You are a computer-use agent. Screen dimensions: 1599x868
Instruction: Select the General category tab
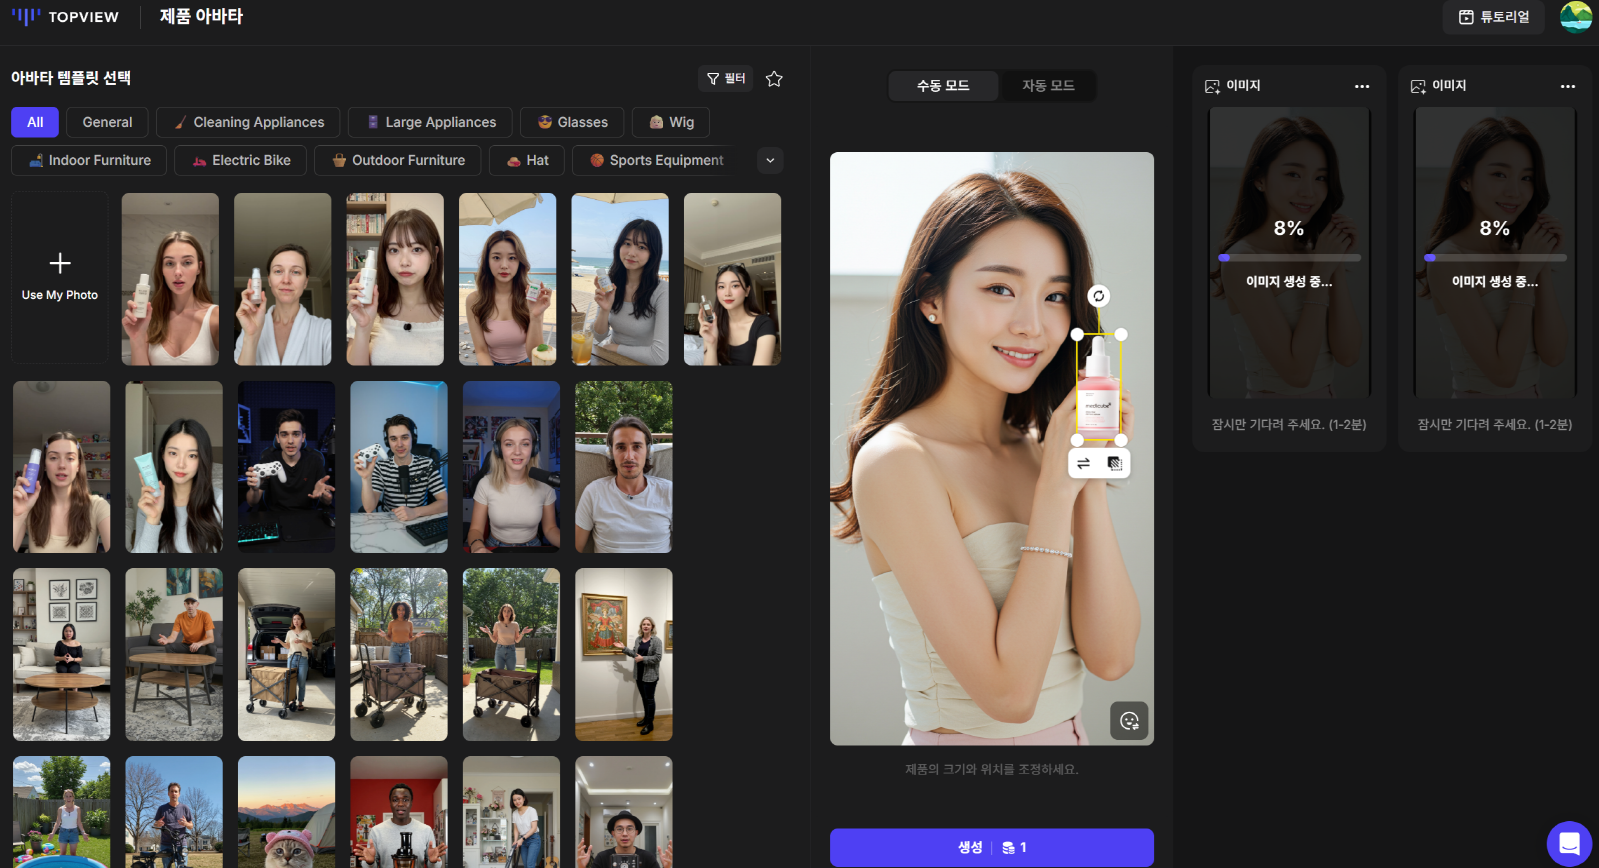(107, 122)
